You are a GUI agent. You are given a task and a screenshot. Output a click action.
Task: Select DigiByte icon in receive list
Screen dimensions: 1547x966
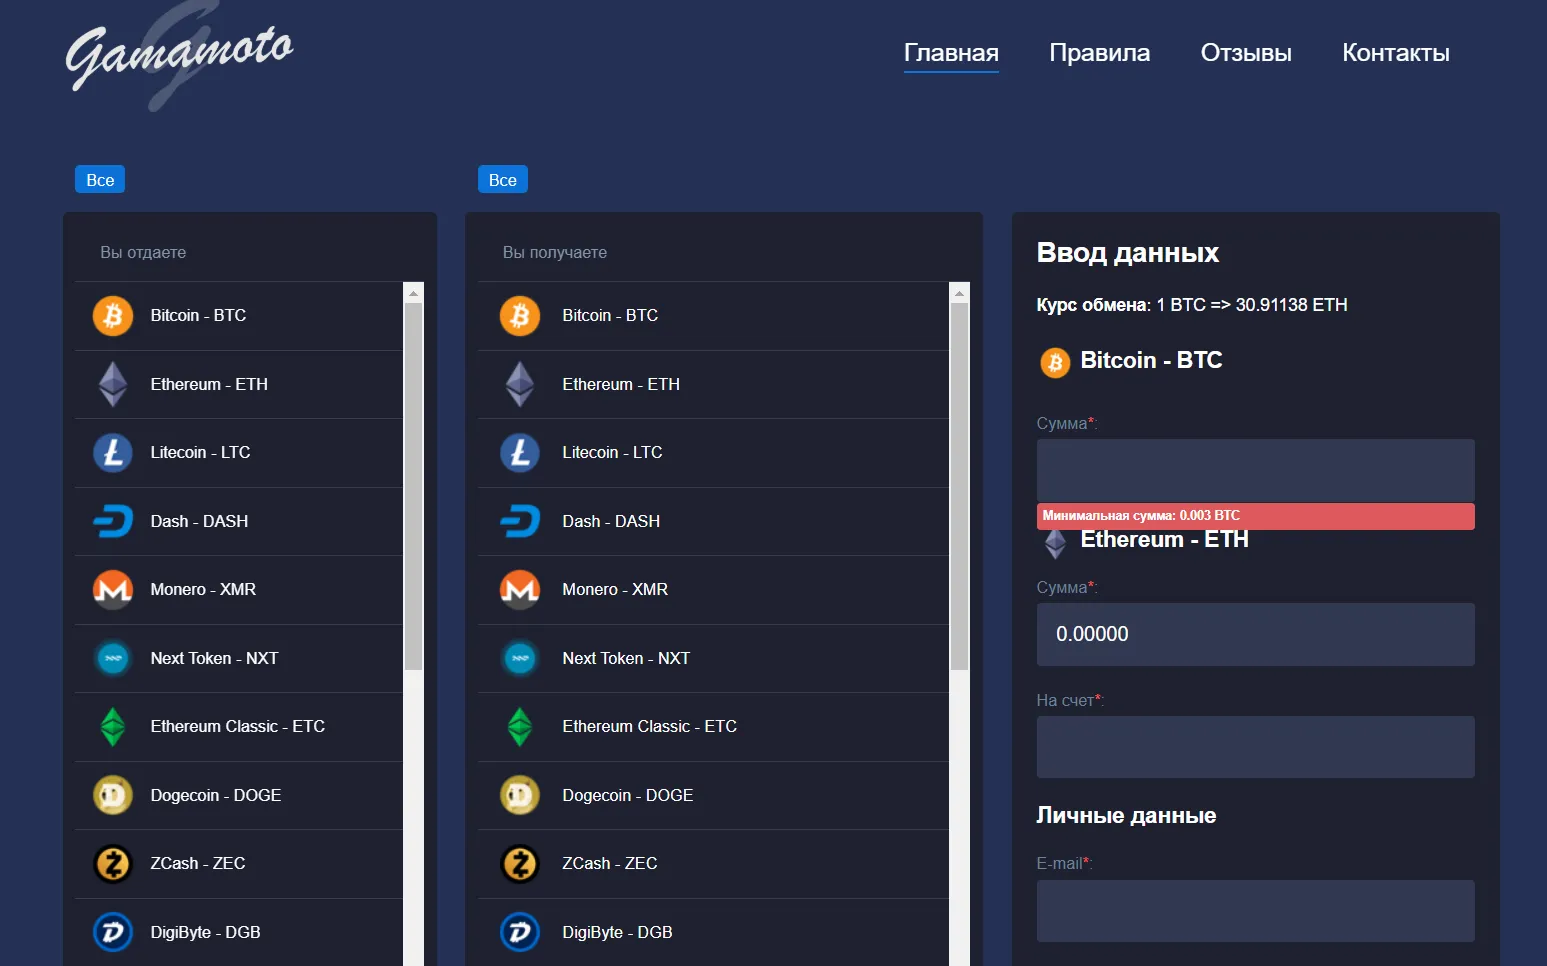[x=520, y=933]
